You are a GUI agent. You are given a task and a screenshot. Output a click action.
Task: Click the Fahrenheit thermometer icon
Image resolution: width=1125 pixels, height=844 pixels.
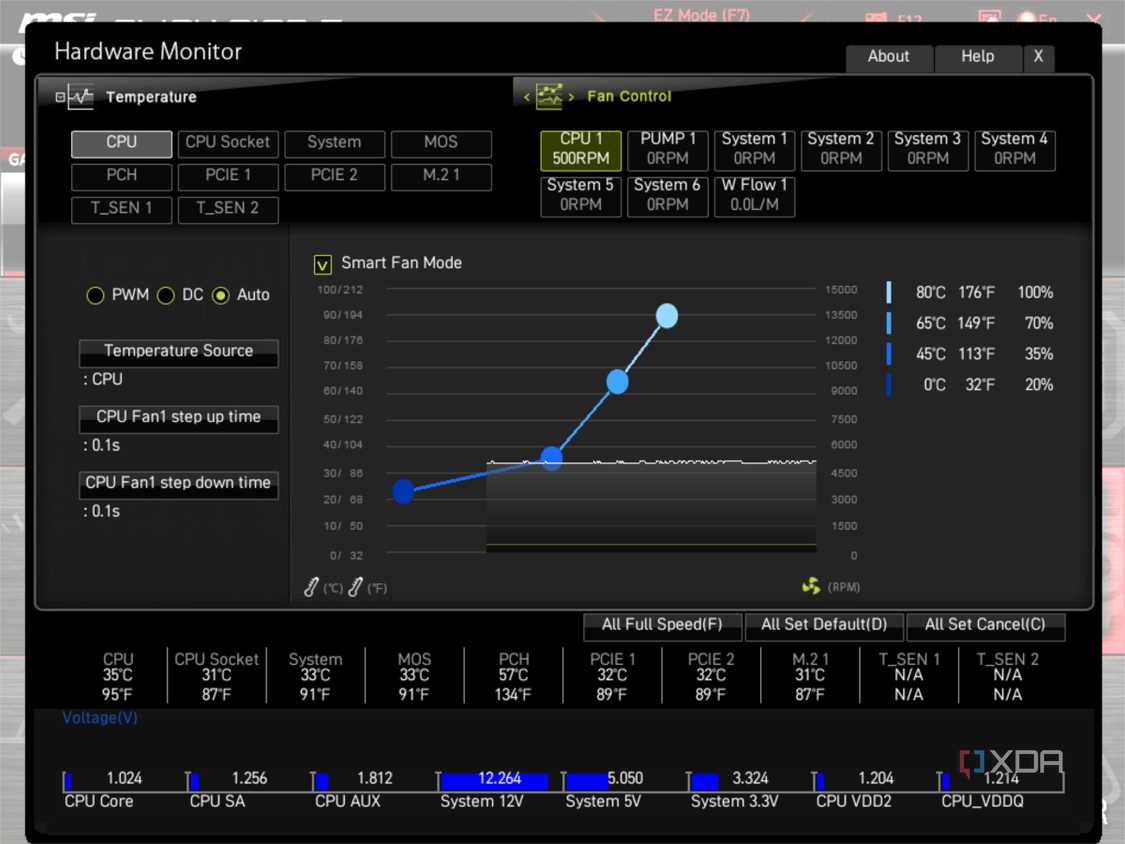pos(355,587)
